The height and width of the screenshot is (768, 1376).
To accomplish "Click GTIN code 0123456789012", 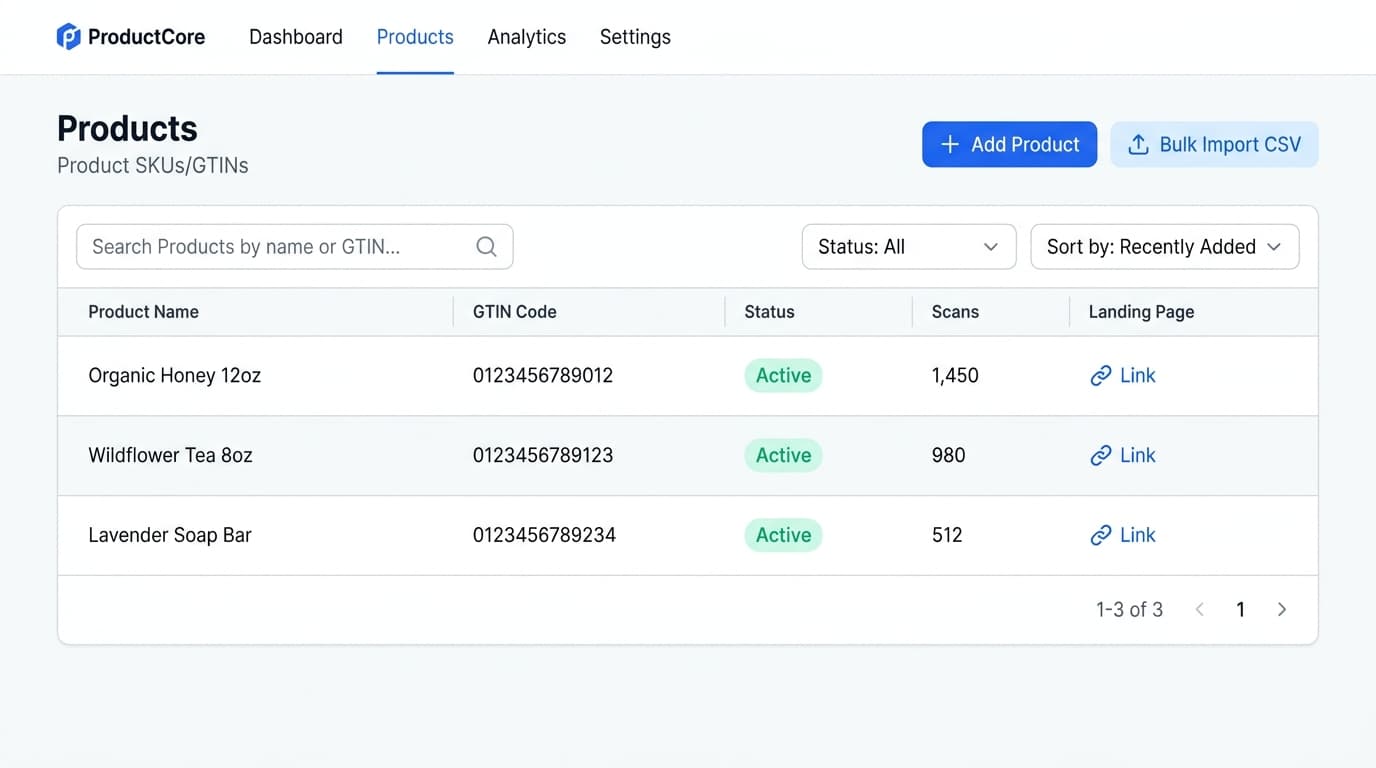I will (x=543, y=375).
